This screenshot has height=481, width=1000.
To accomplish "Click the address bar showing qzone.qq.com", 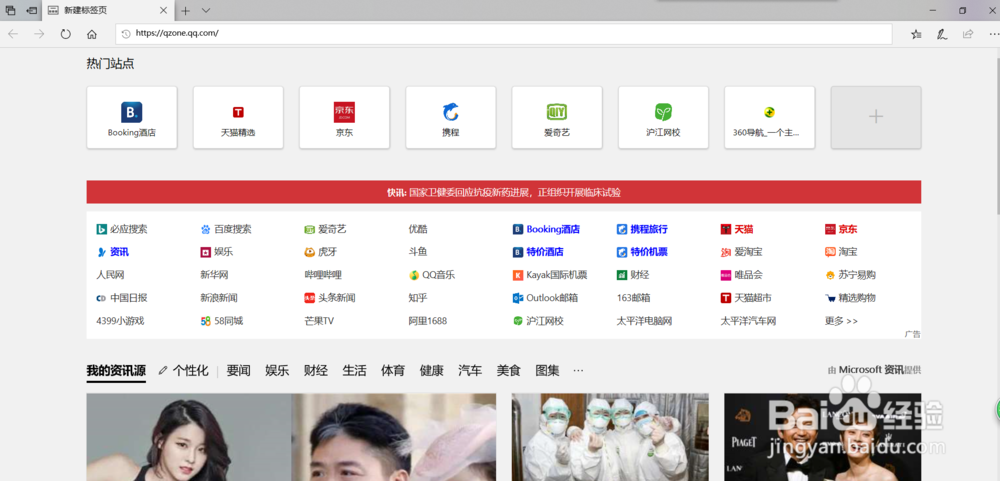I will click(504, 34).
